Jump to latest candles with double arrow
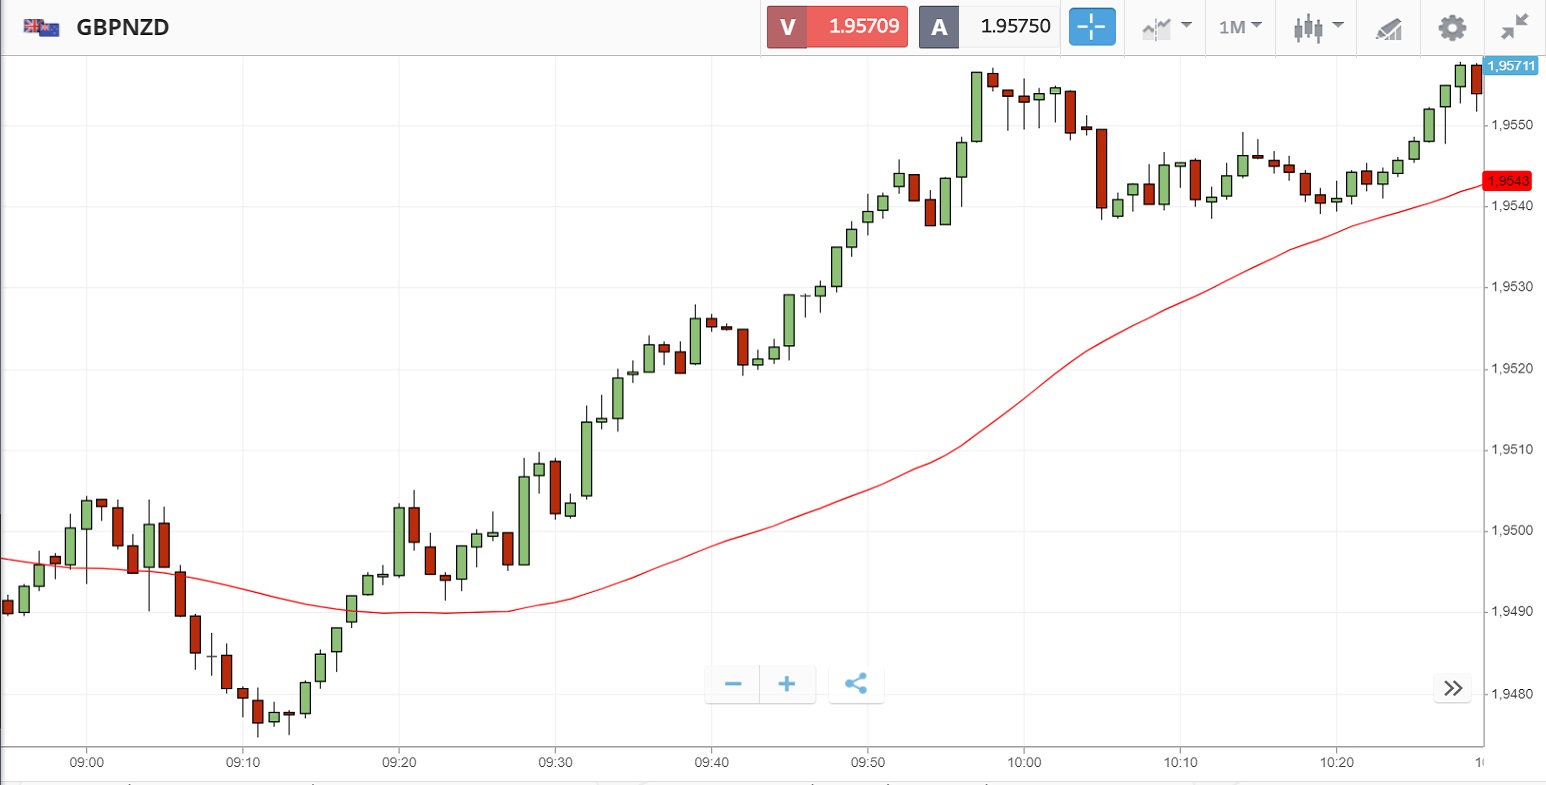This screenshot has width=1546, height=785. [1453, 688]
